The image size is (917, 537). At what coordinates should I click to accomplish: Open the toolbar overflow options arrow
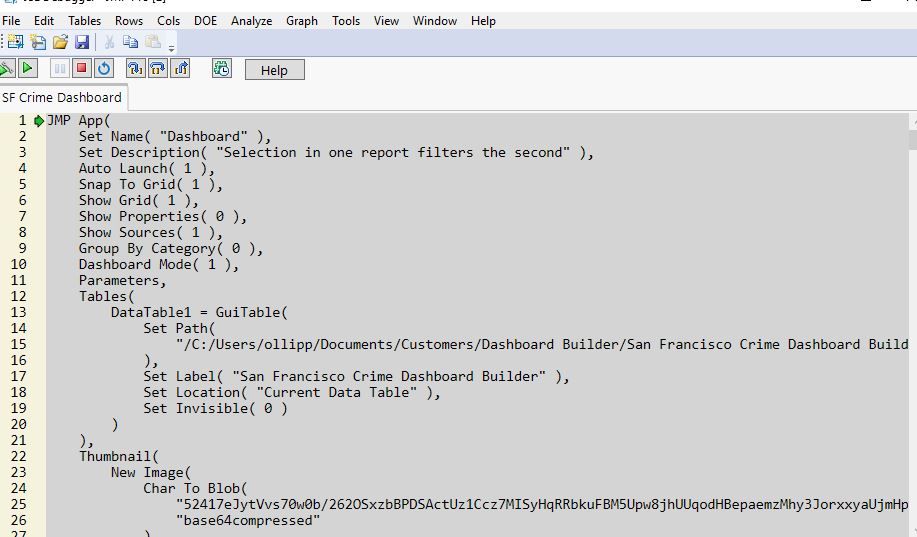171,48
